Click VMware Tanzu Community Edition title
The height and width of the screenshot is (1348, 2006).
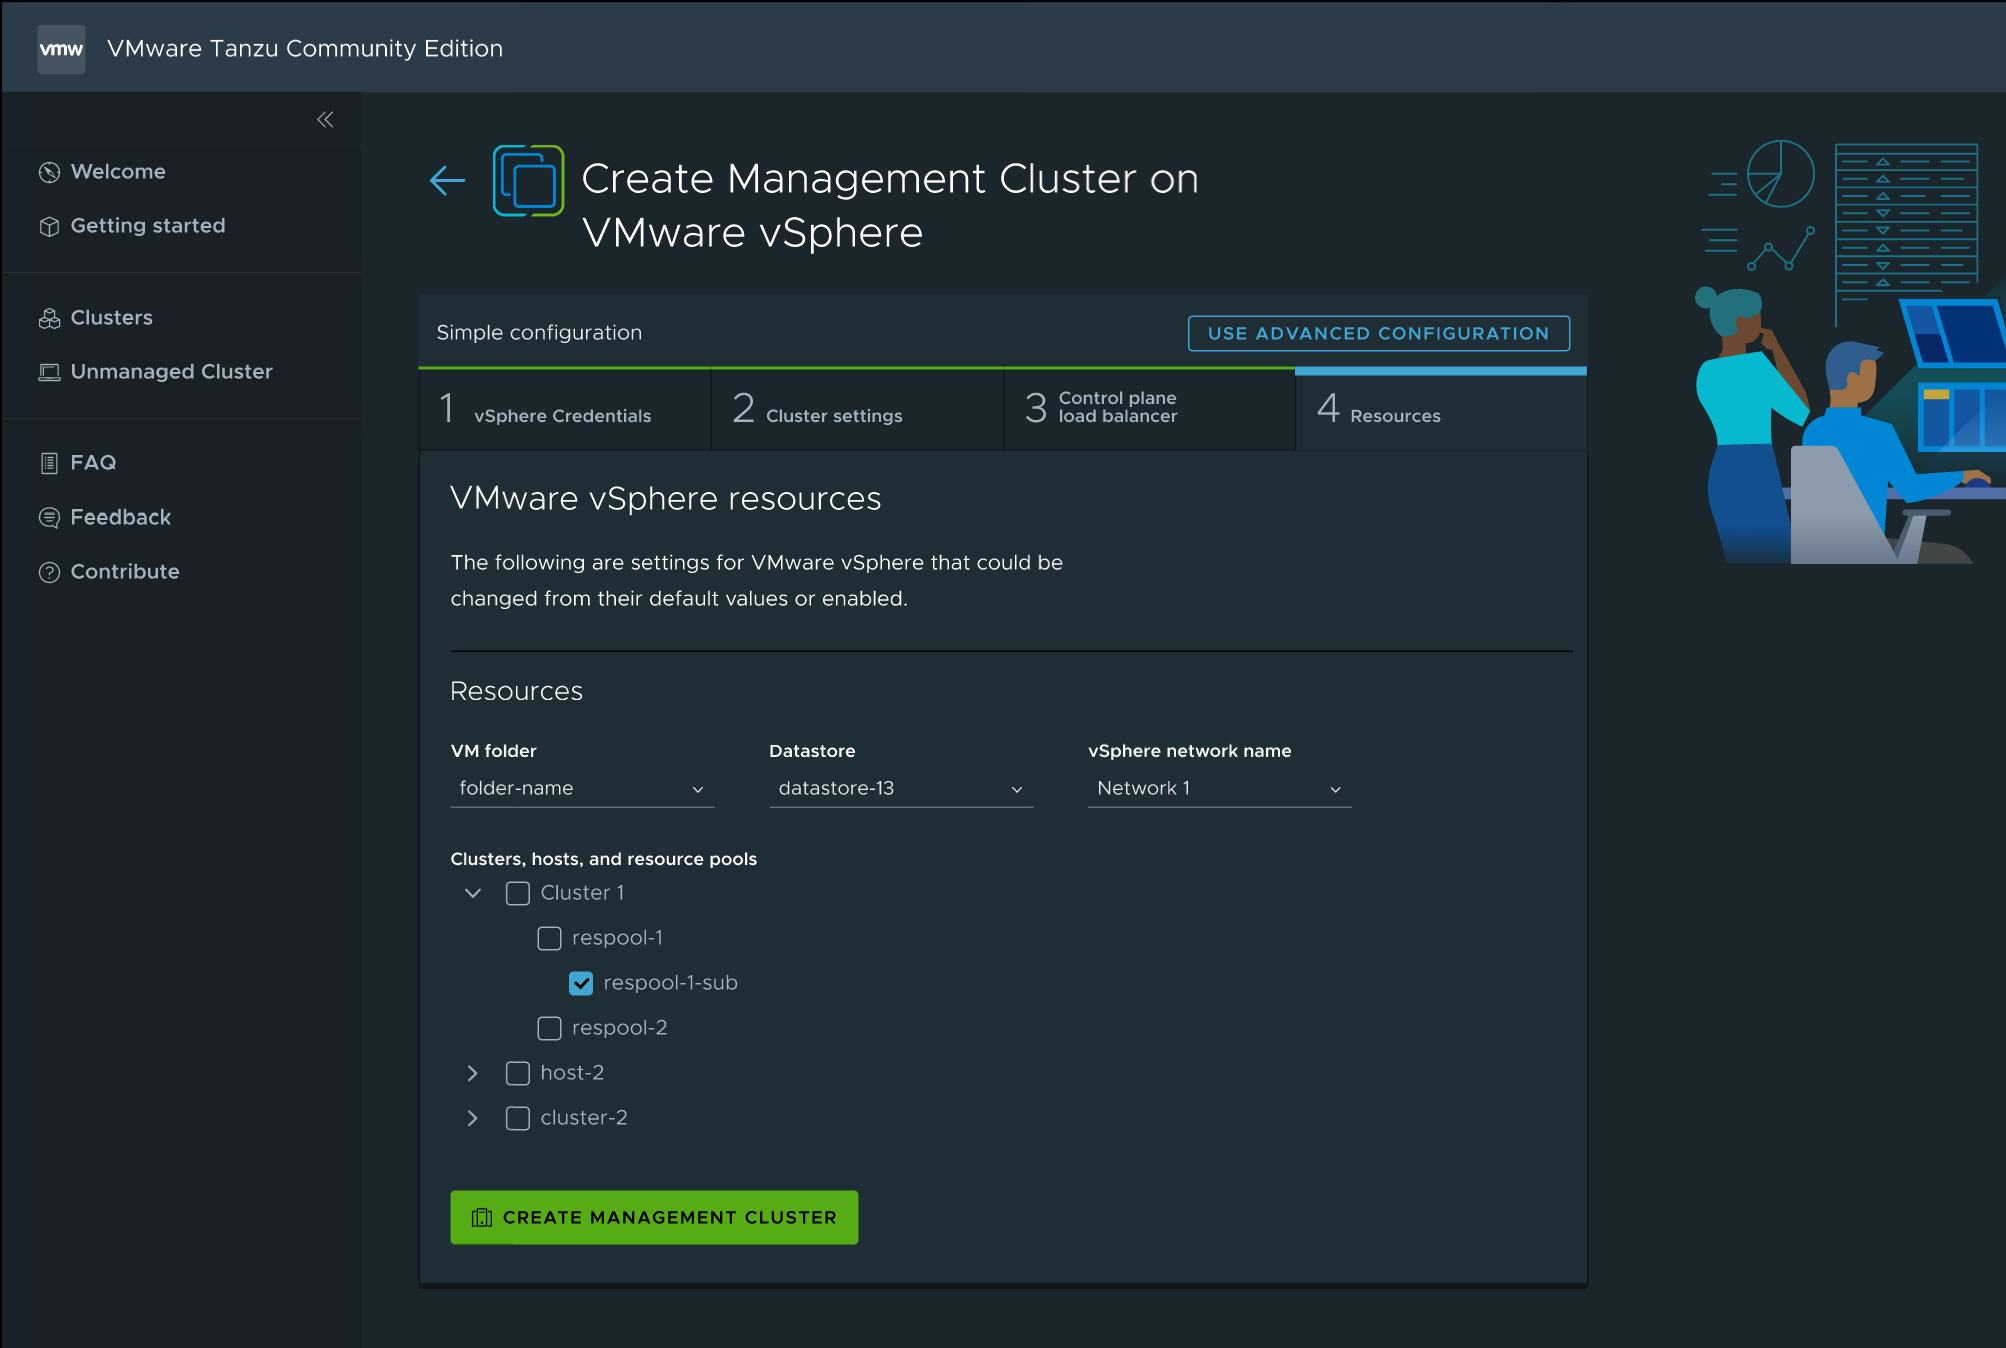point(305,49)
